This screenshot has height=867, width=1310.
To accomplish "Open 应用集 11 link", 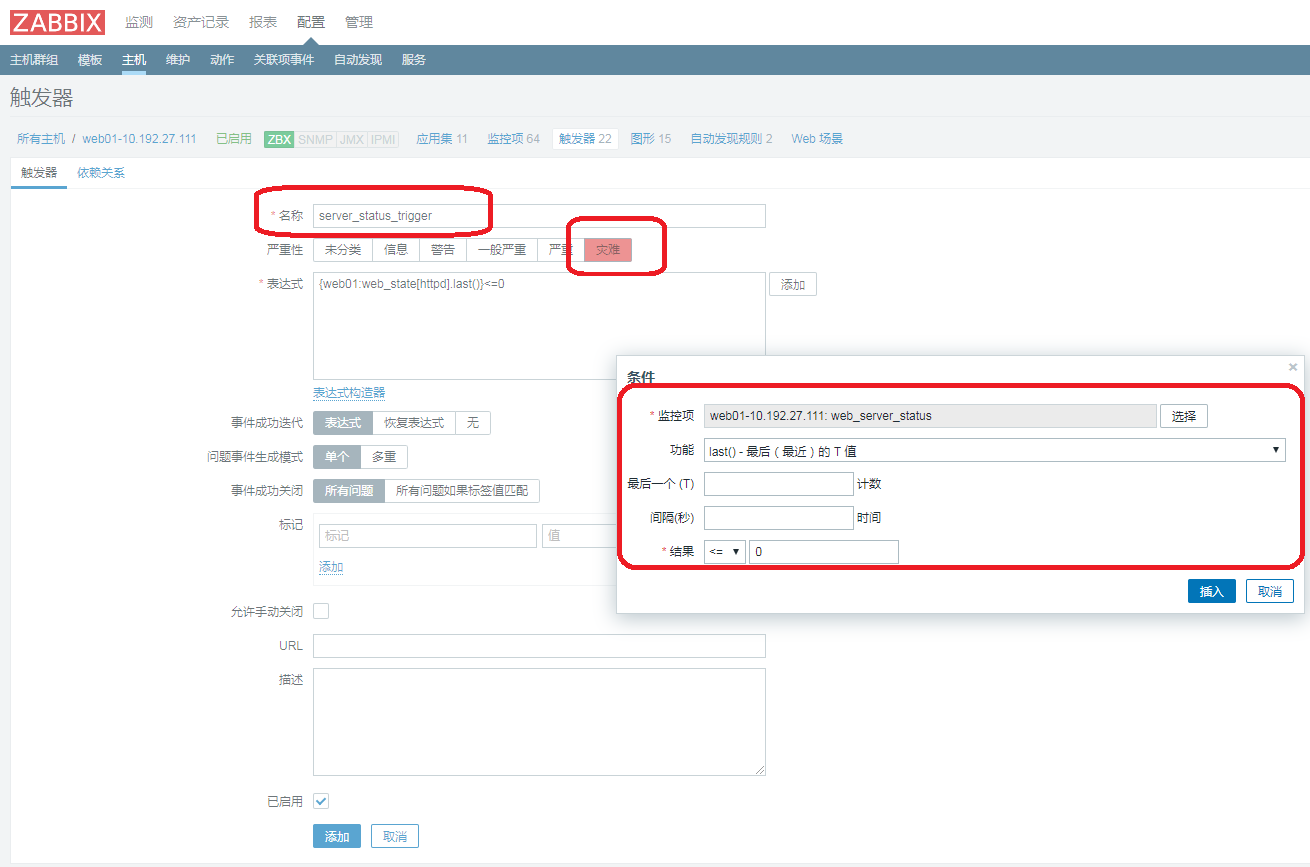I will coord(442,139).
